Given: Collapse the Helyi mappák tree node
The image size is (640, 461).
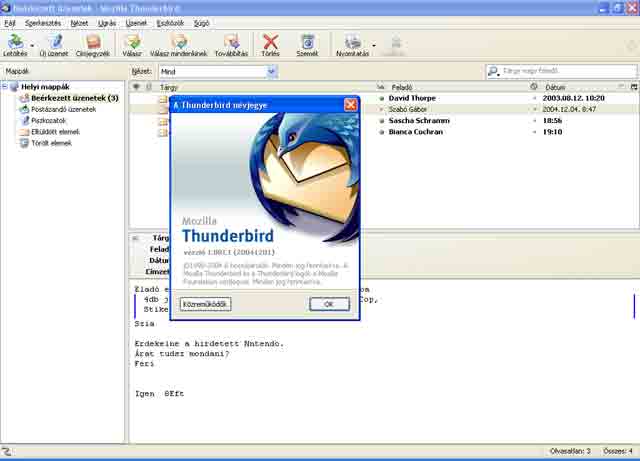Looking at the screenshot, I should (x=5, y=87).
